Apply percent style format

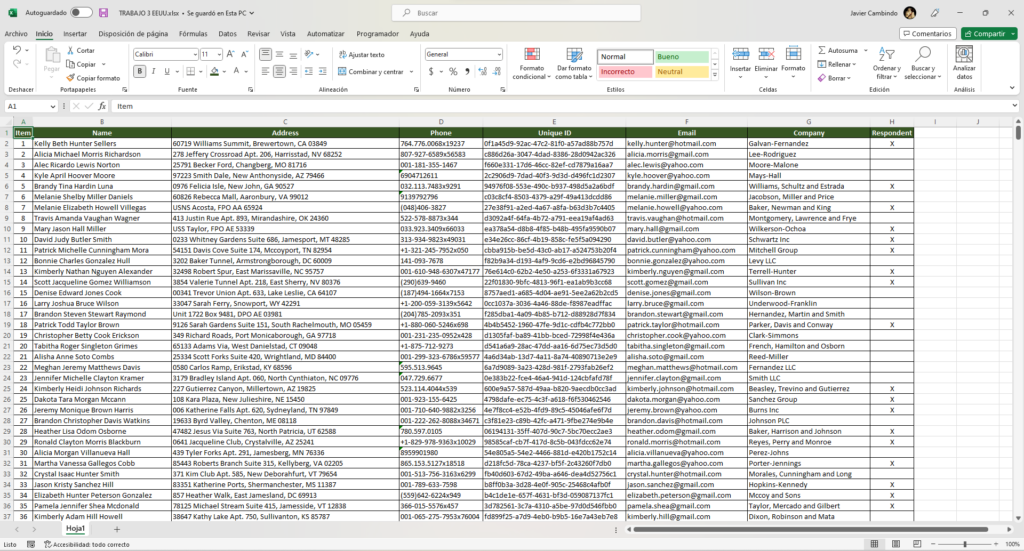pos(453,71)
